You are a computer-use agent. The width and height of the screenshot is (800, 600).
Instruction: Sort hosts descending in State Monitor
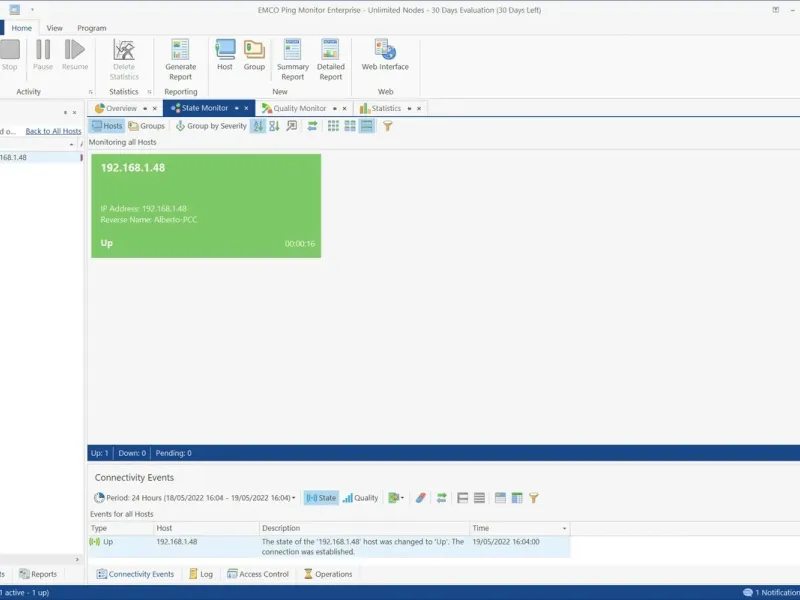pyautogui.click(x=274, y=126)
